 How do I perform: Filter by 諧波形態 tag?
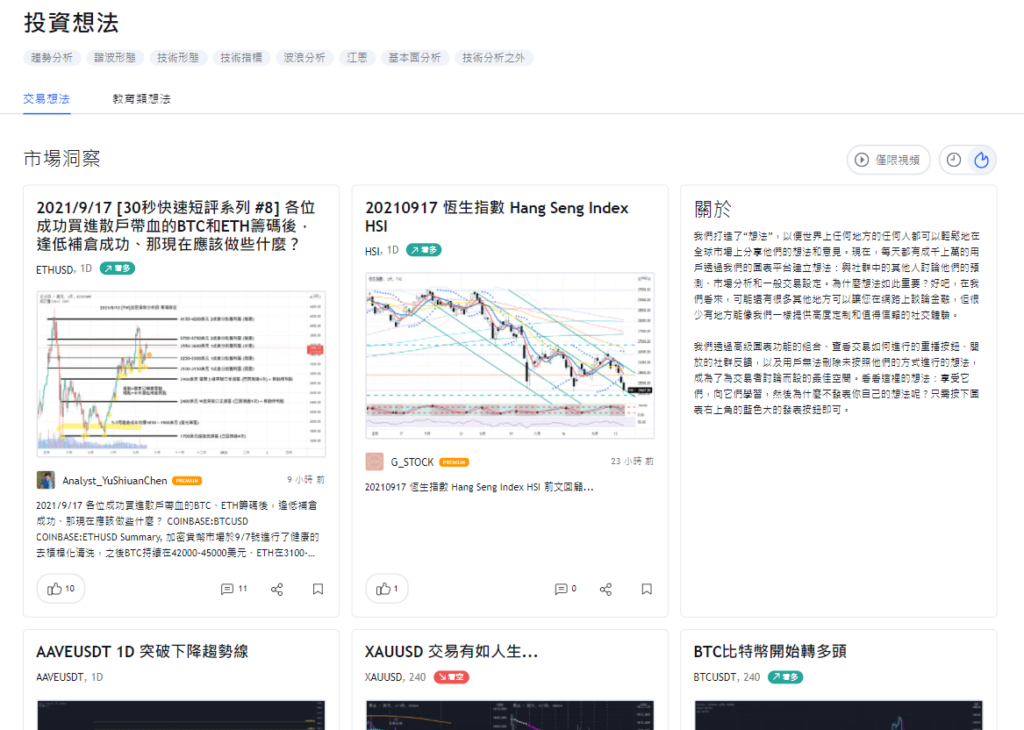[115, 57]
